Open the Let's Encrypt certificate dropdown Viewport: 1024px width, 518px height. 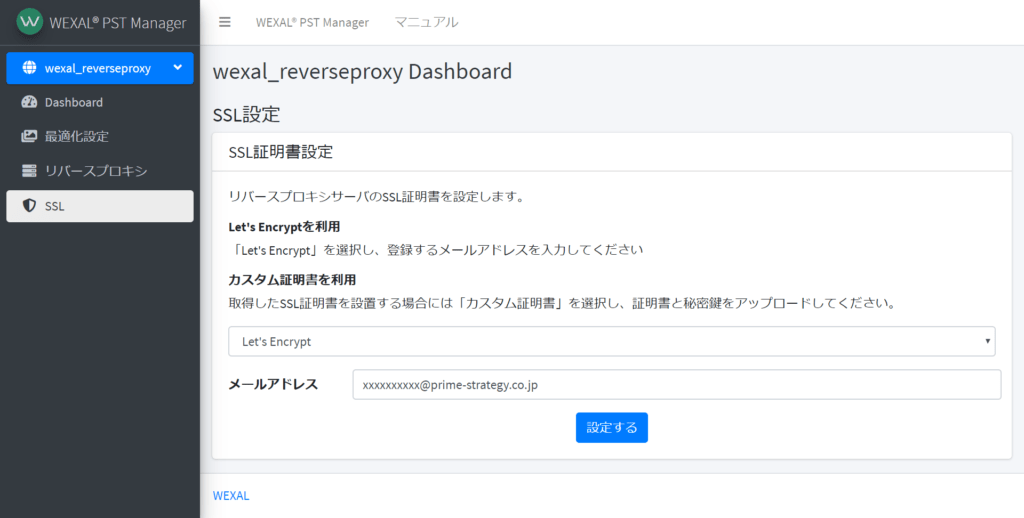[x=612, y=342]
